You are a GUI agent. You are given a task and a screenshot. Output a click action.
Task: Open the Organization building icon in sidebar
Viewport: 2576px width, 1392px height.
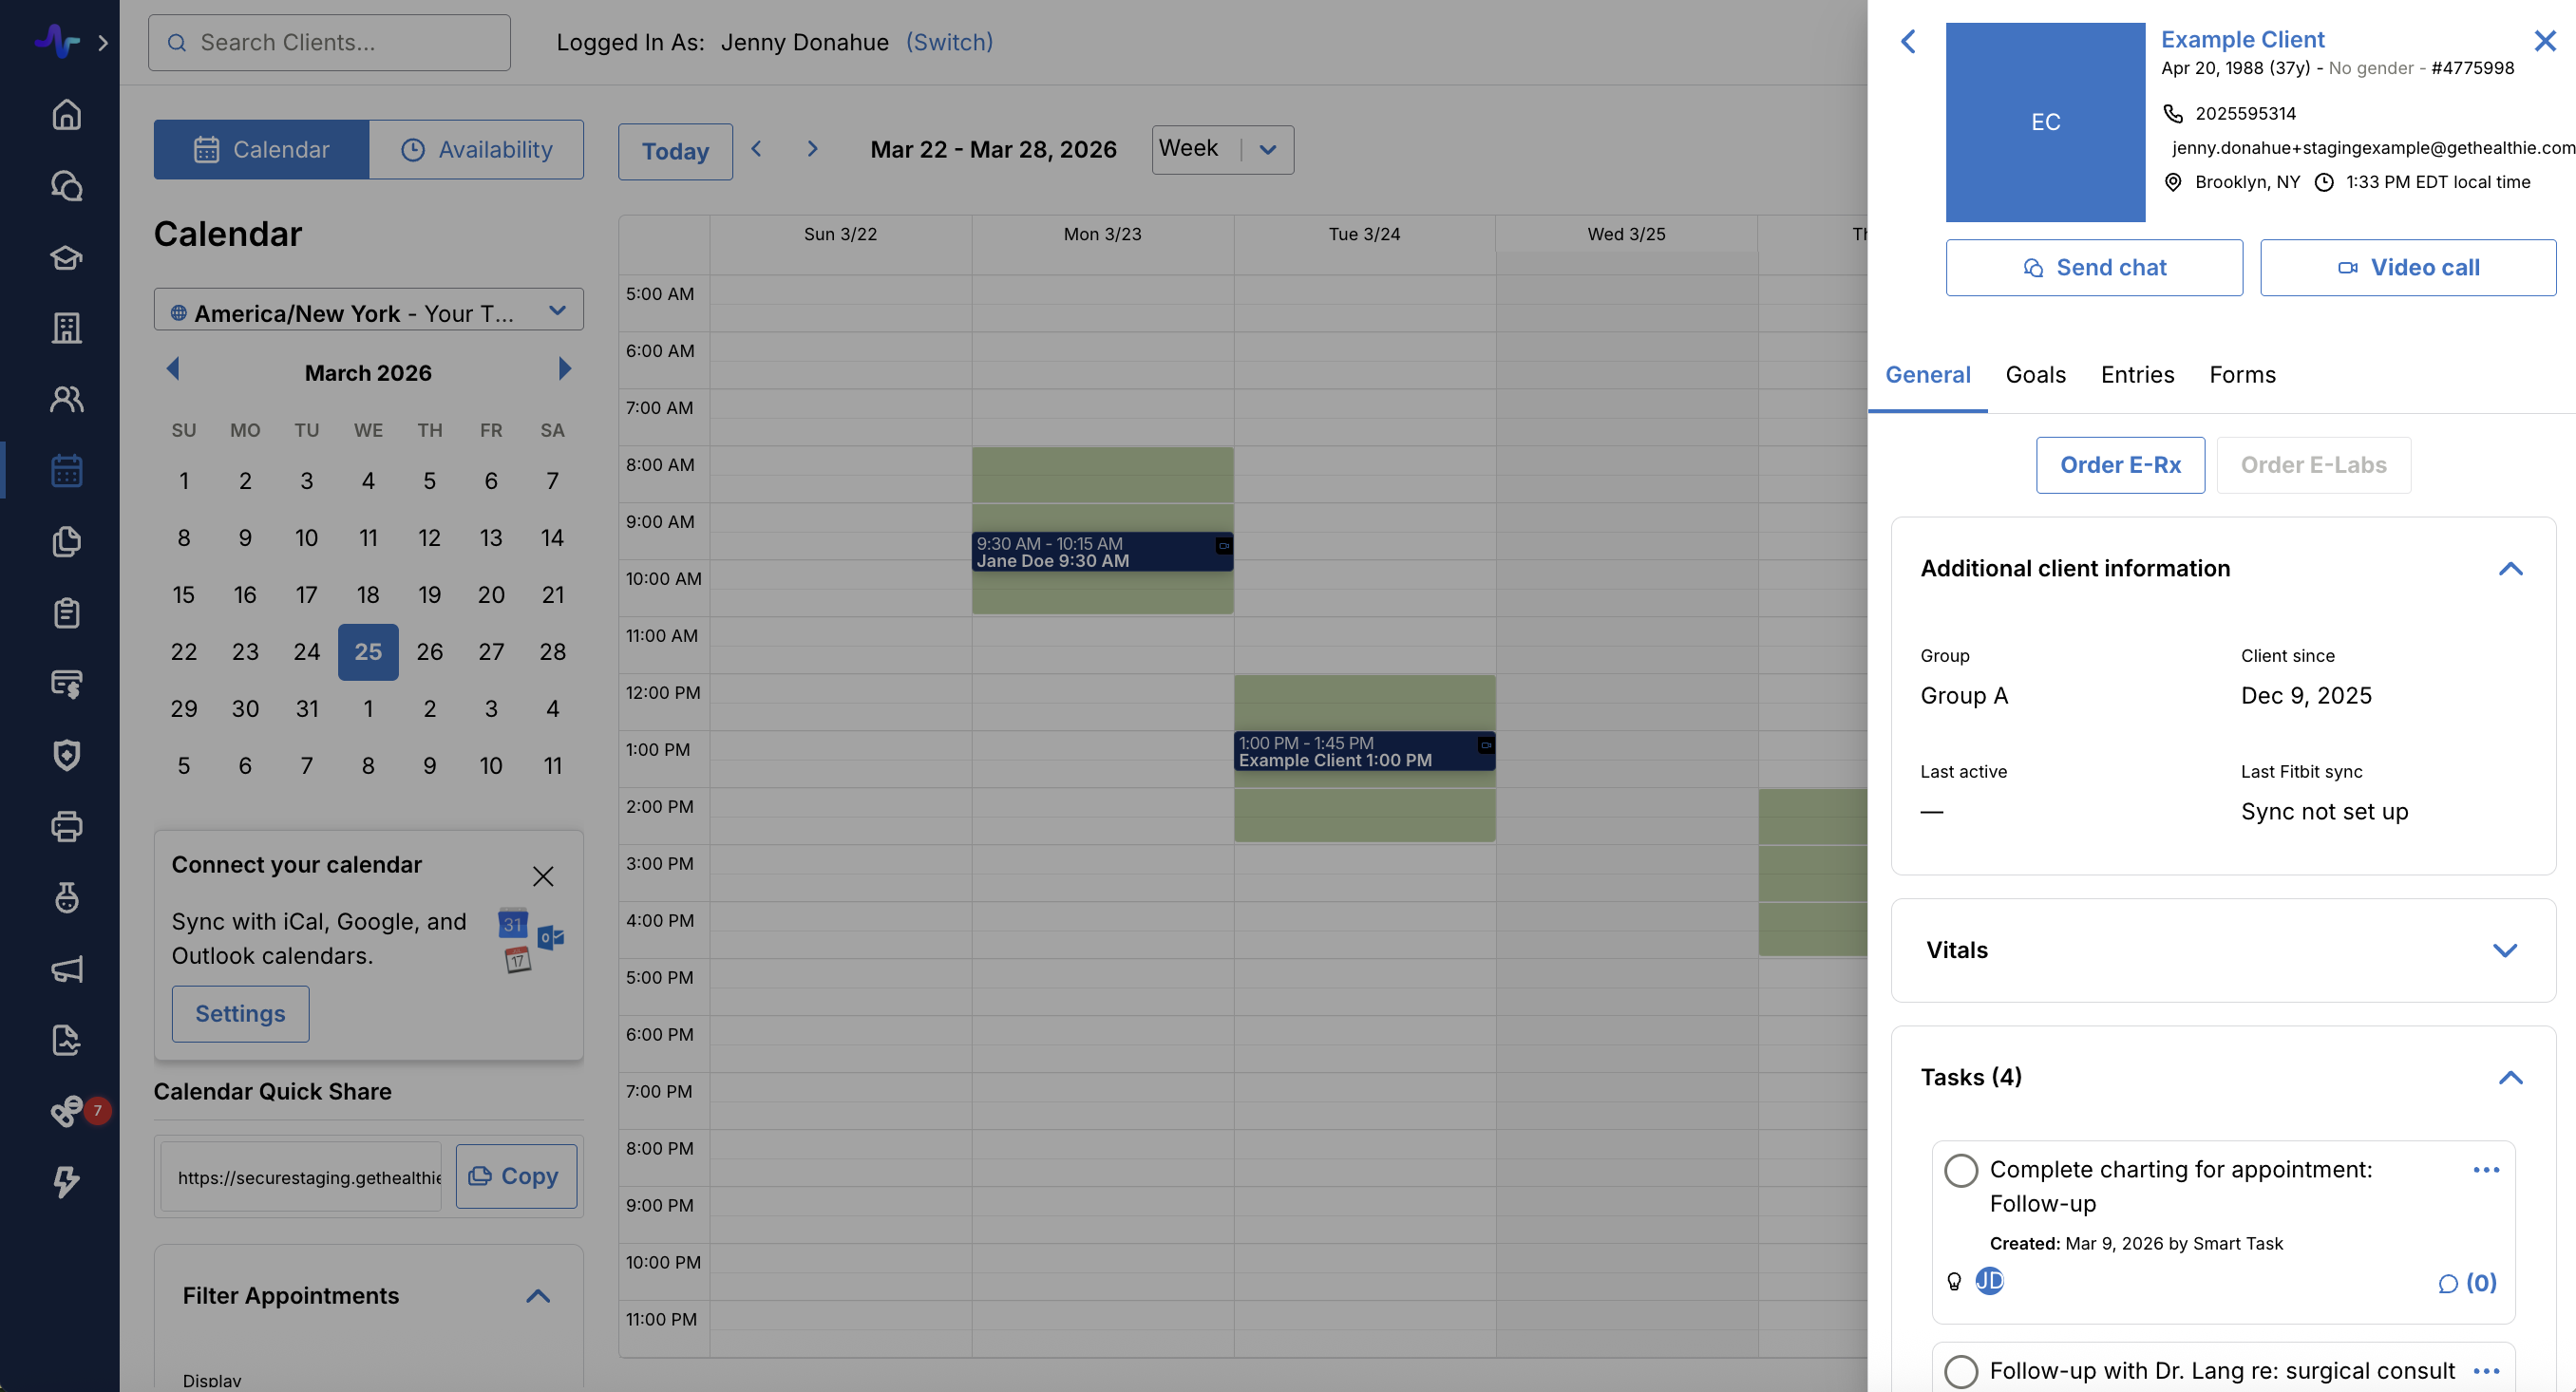click(x=66, y=328)
